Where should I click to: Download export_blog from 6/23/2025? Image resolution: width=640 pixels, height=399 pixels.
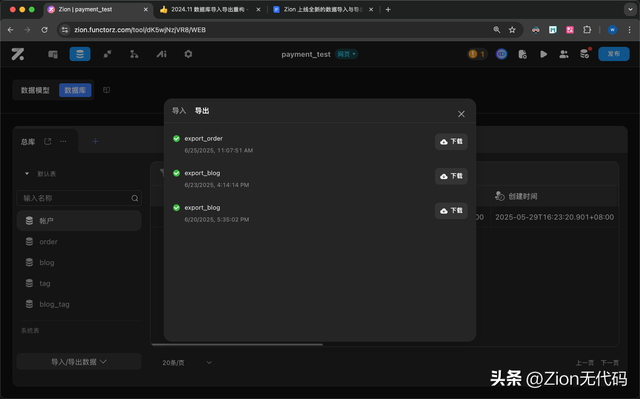[451, 176]
